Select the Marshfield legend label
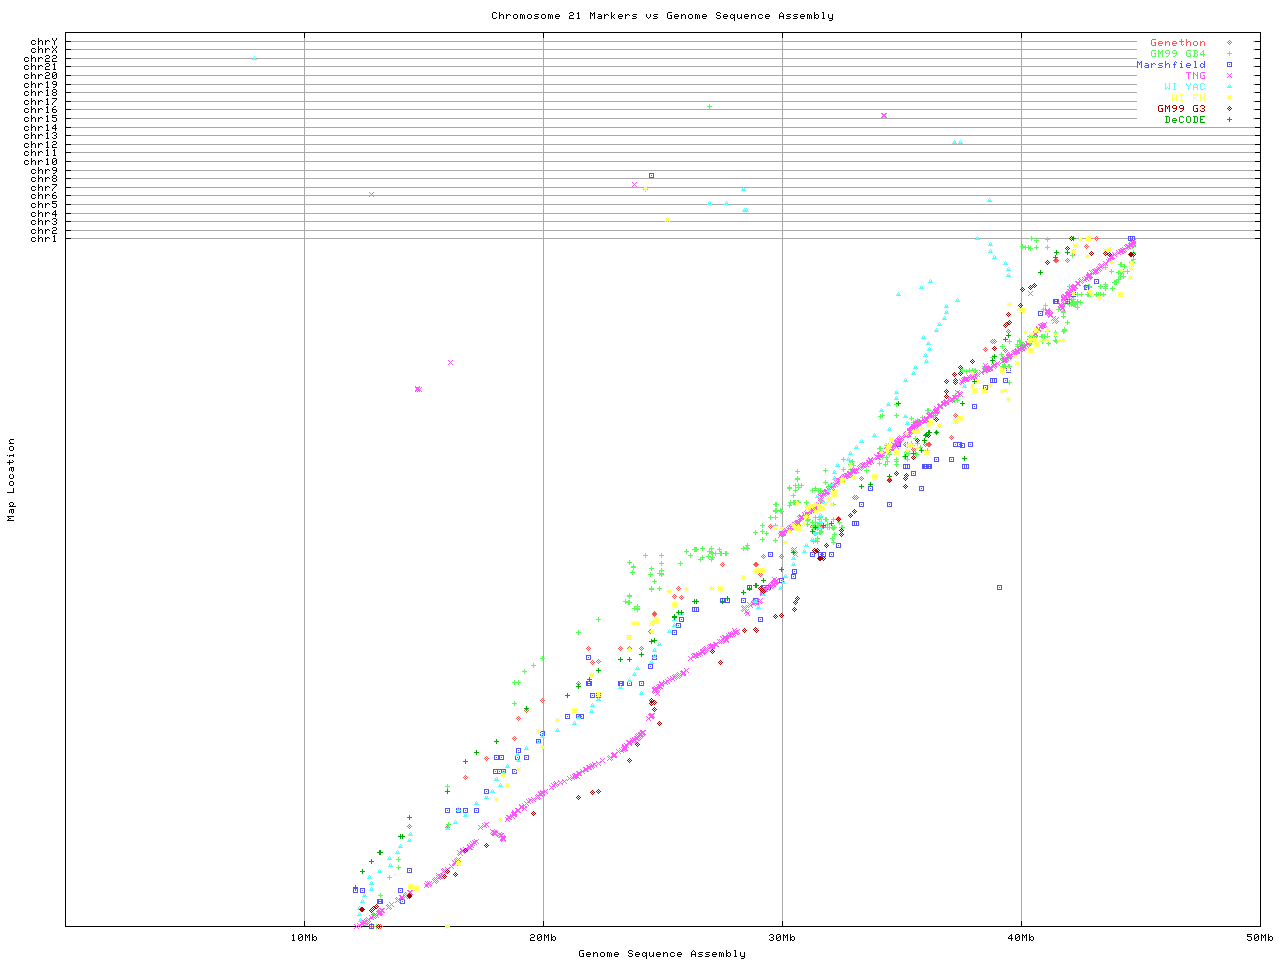 1171,65
